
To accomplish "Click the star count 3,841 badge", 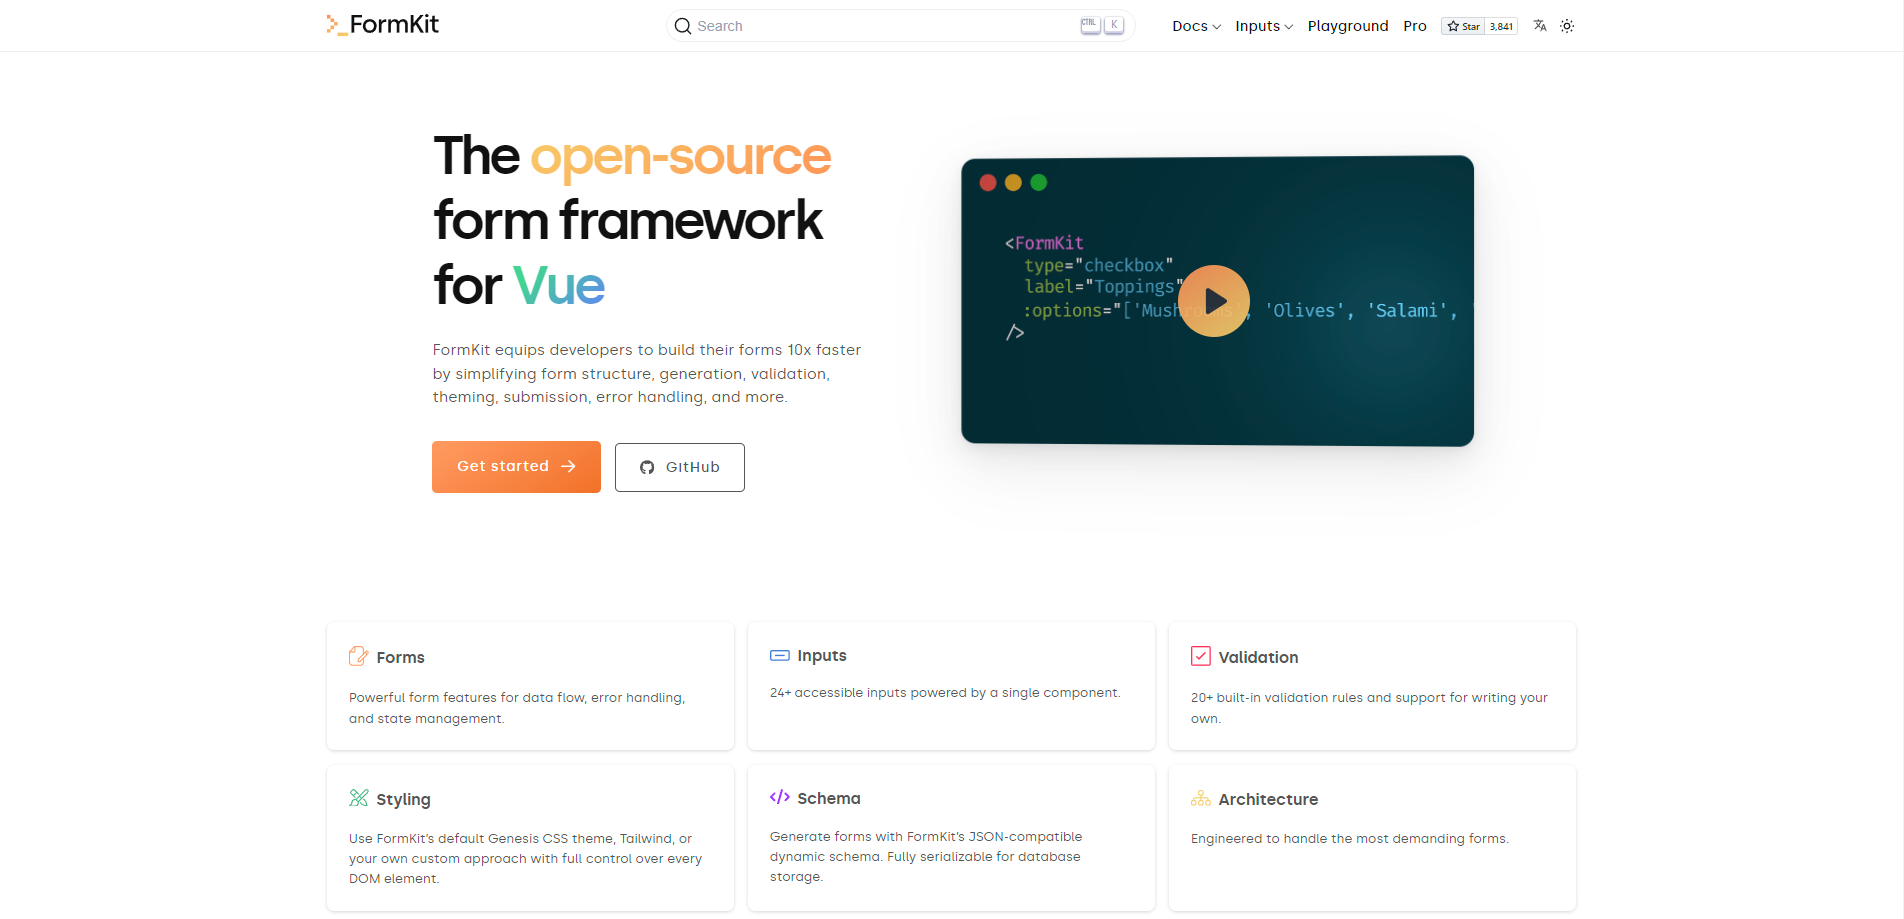I will [x=1501, y=26].
